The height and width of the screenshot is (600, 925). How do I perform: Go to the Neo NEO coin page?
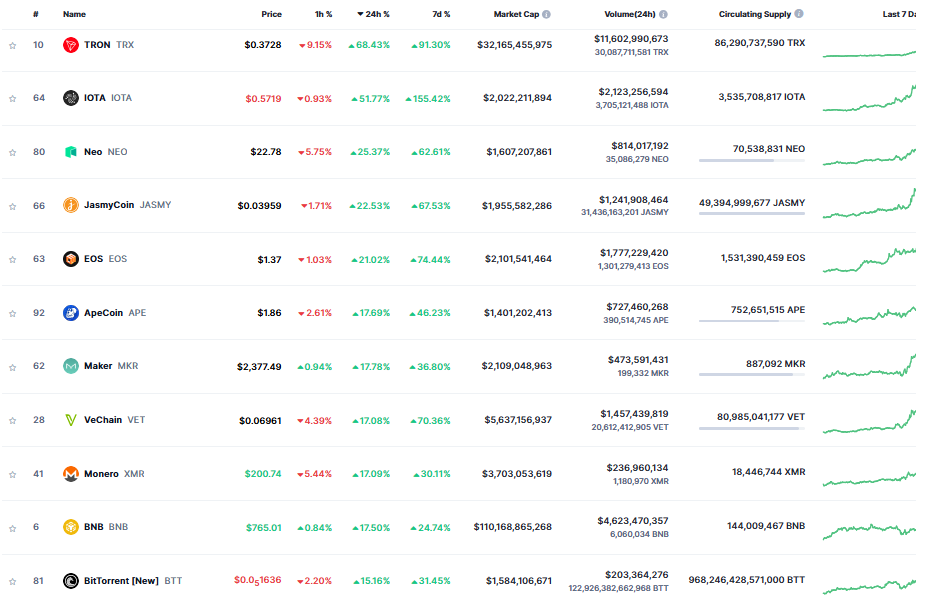pos(106,152)
